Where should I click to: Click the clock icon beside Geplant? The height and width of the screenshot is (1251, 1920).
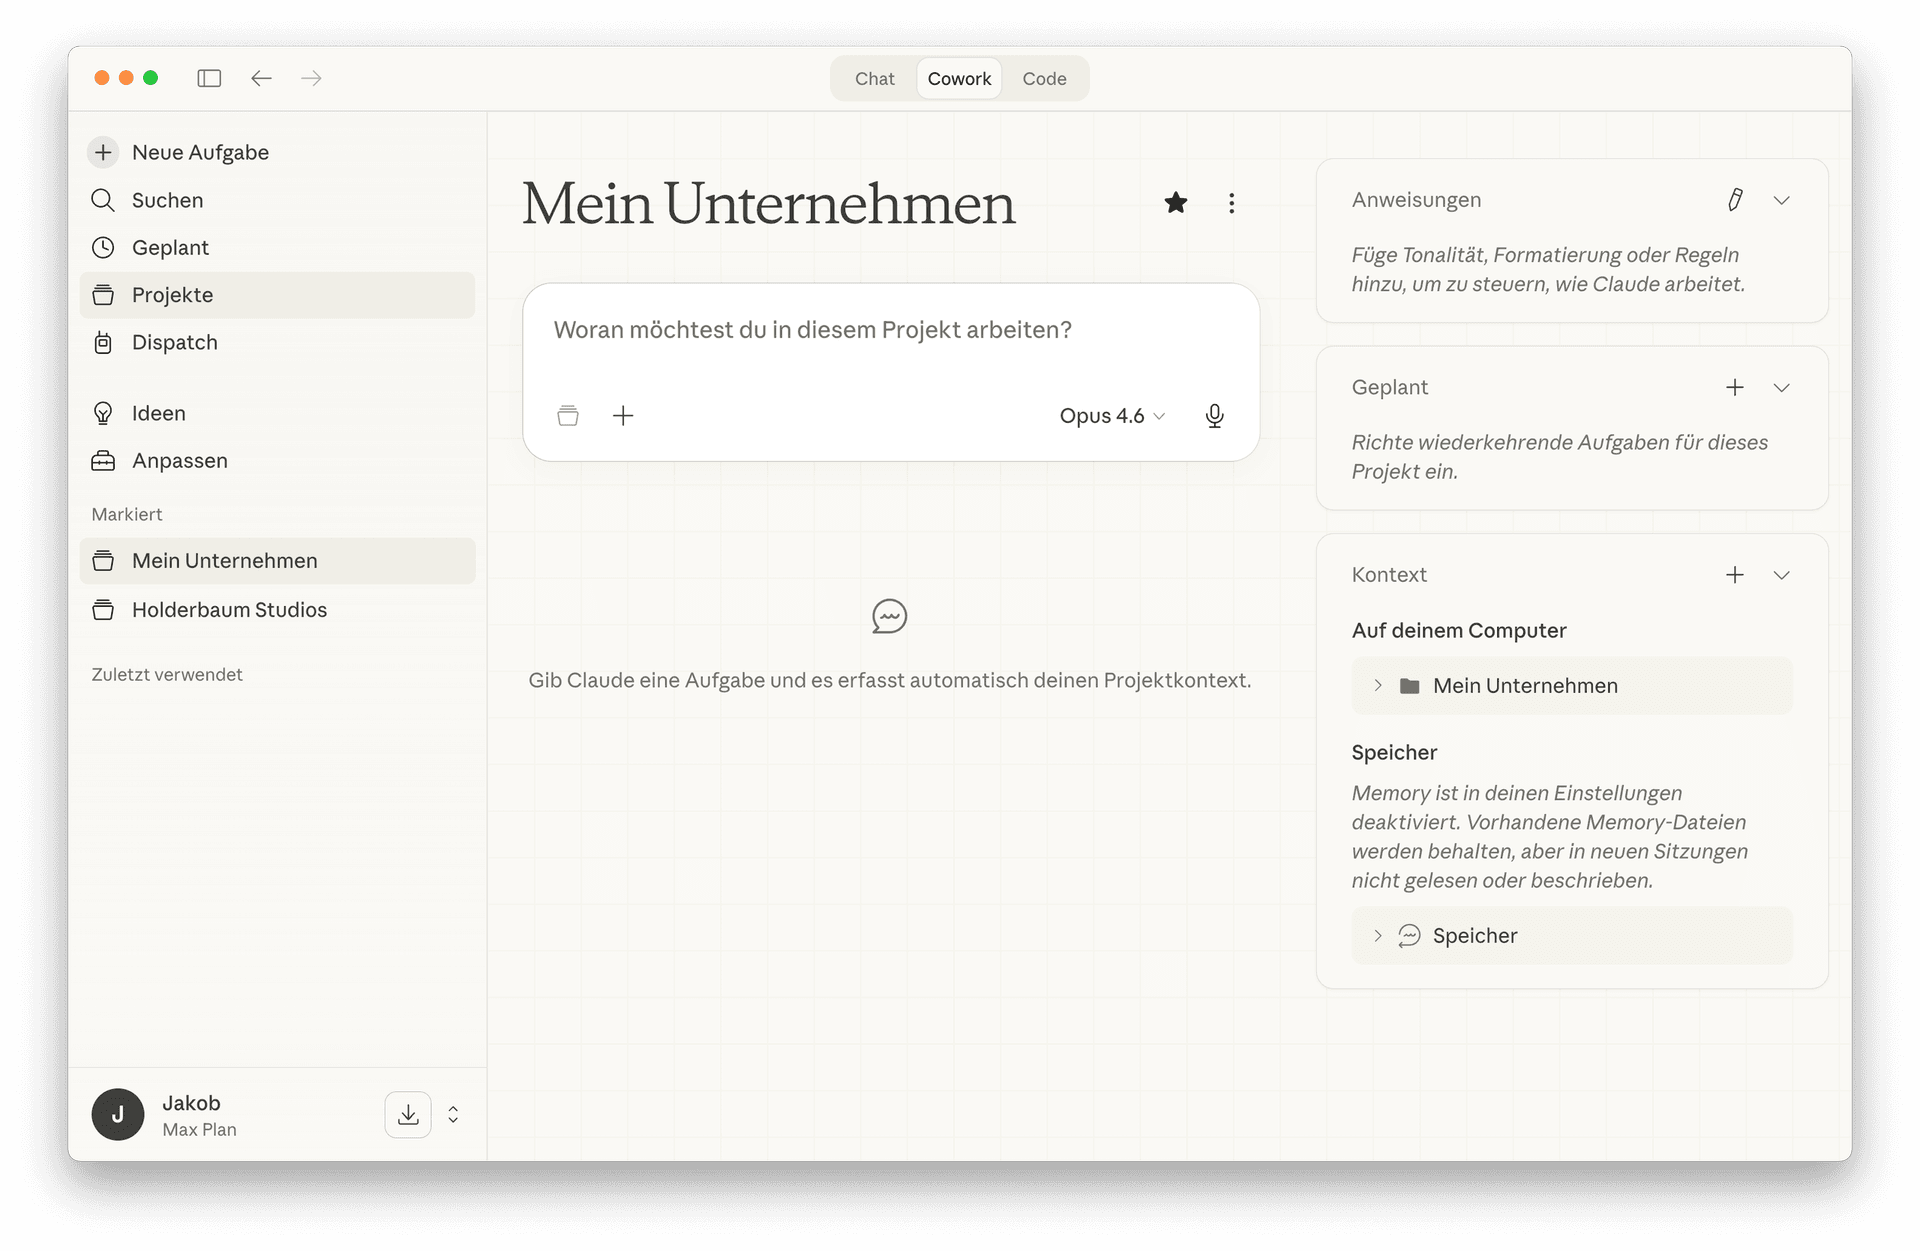click(x=103, y=247)
